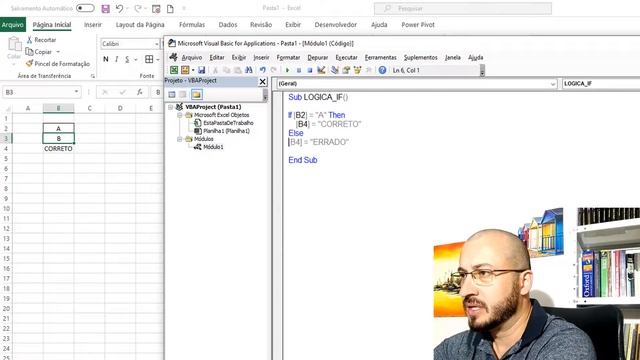Click insert function fx icon in formula bar

140,92
